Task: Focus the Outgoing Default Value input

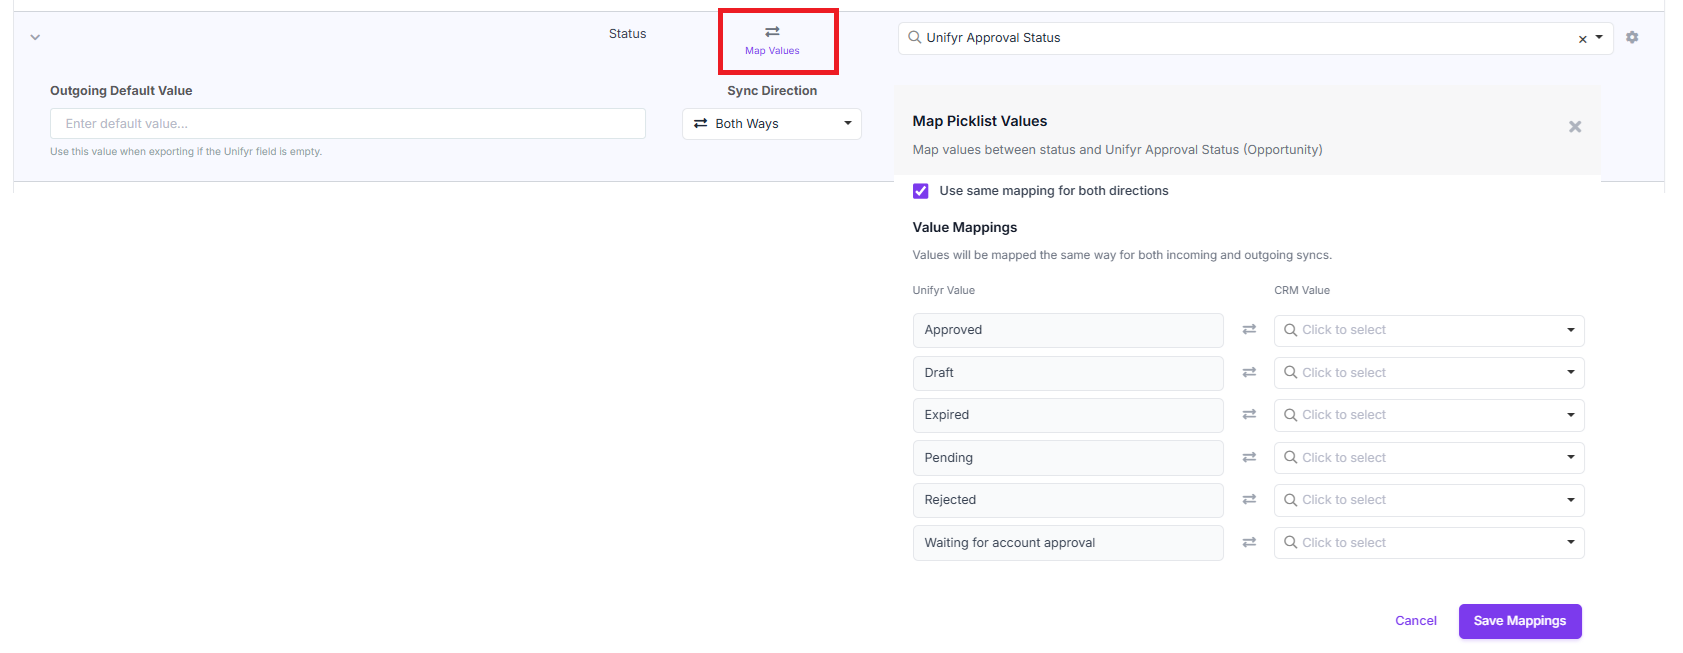Action: 348,124
